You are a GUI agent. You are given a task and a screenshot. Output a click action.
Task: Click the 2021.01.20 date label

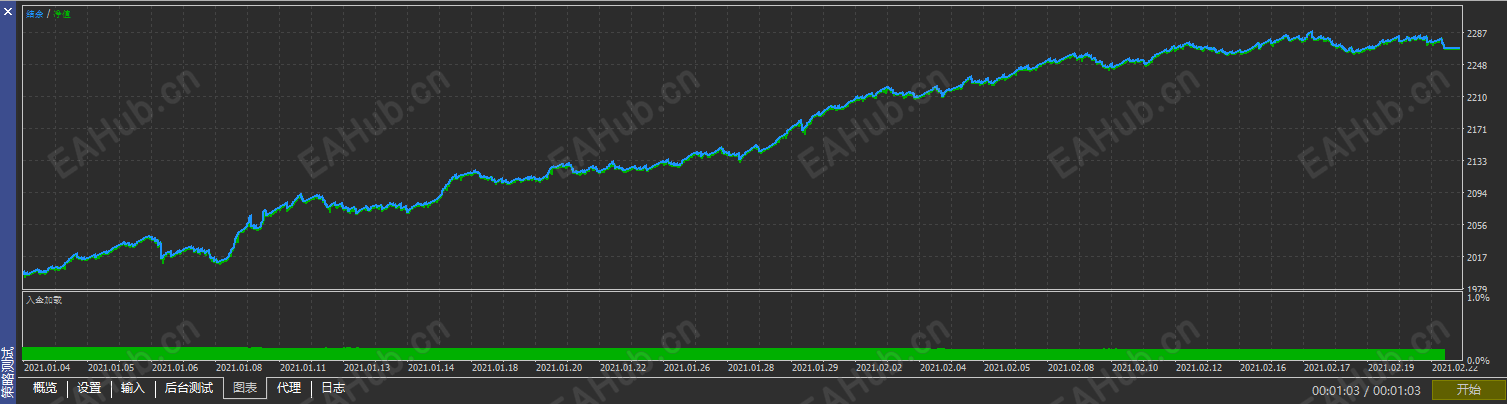click(559, 368)
